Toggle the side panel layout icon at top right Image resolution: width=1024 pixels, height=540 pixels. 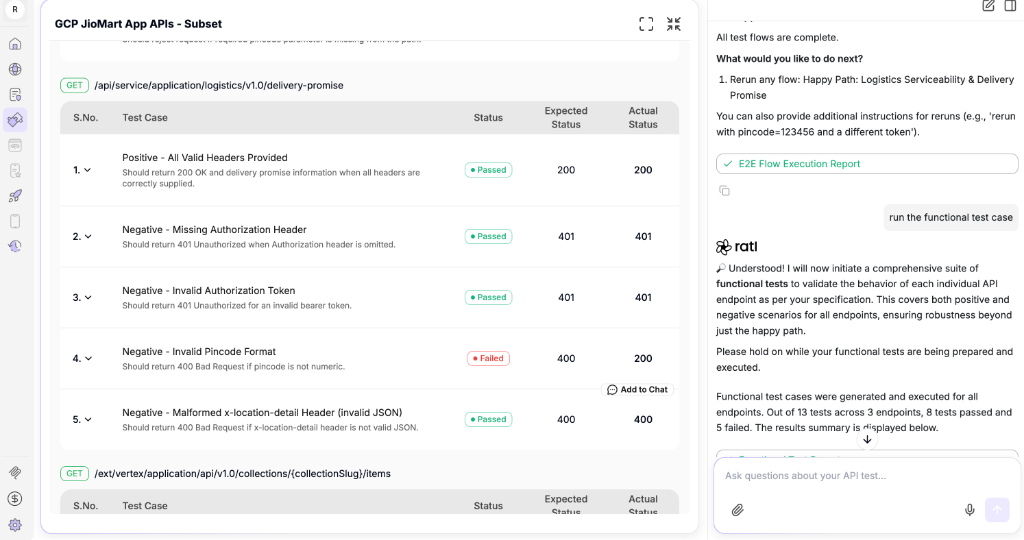[1014, 6]
